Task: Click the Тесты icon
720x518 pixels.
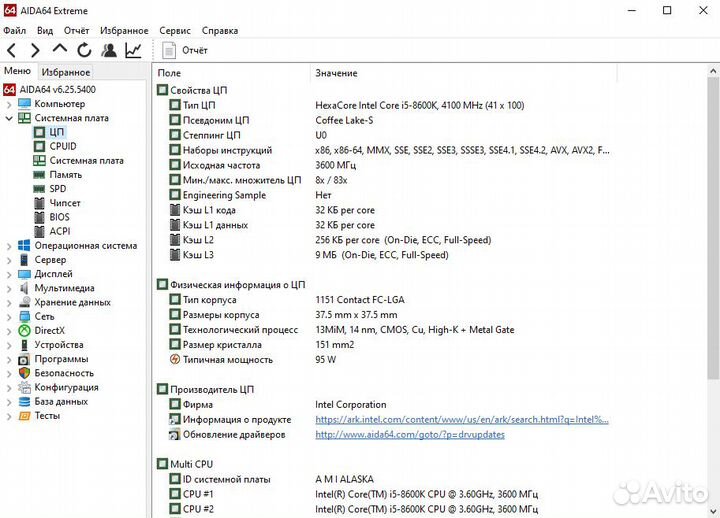Action: pos(24,416)
